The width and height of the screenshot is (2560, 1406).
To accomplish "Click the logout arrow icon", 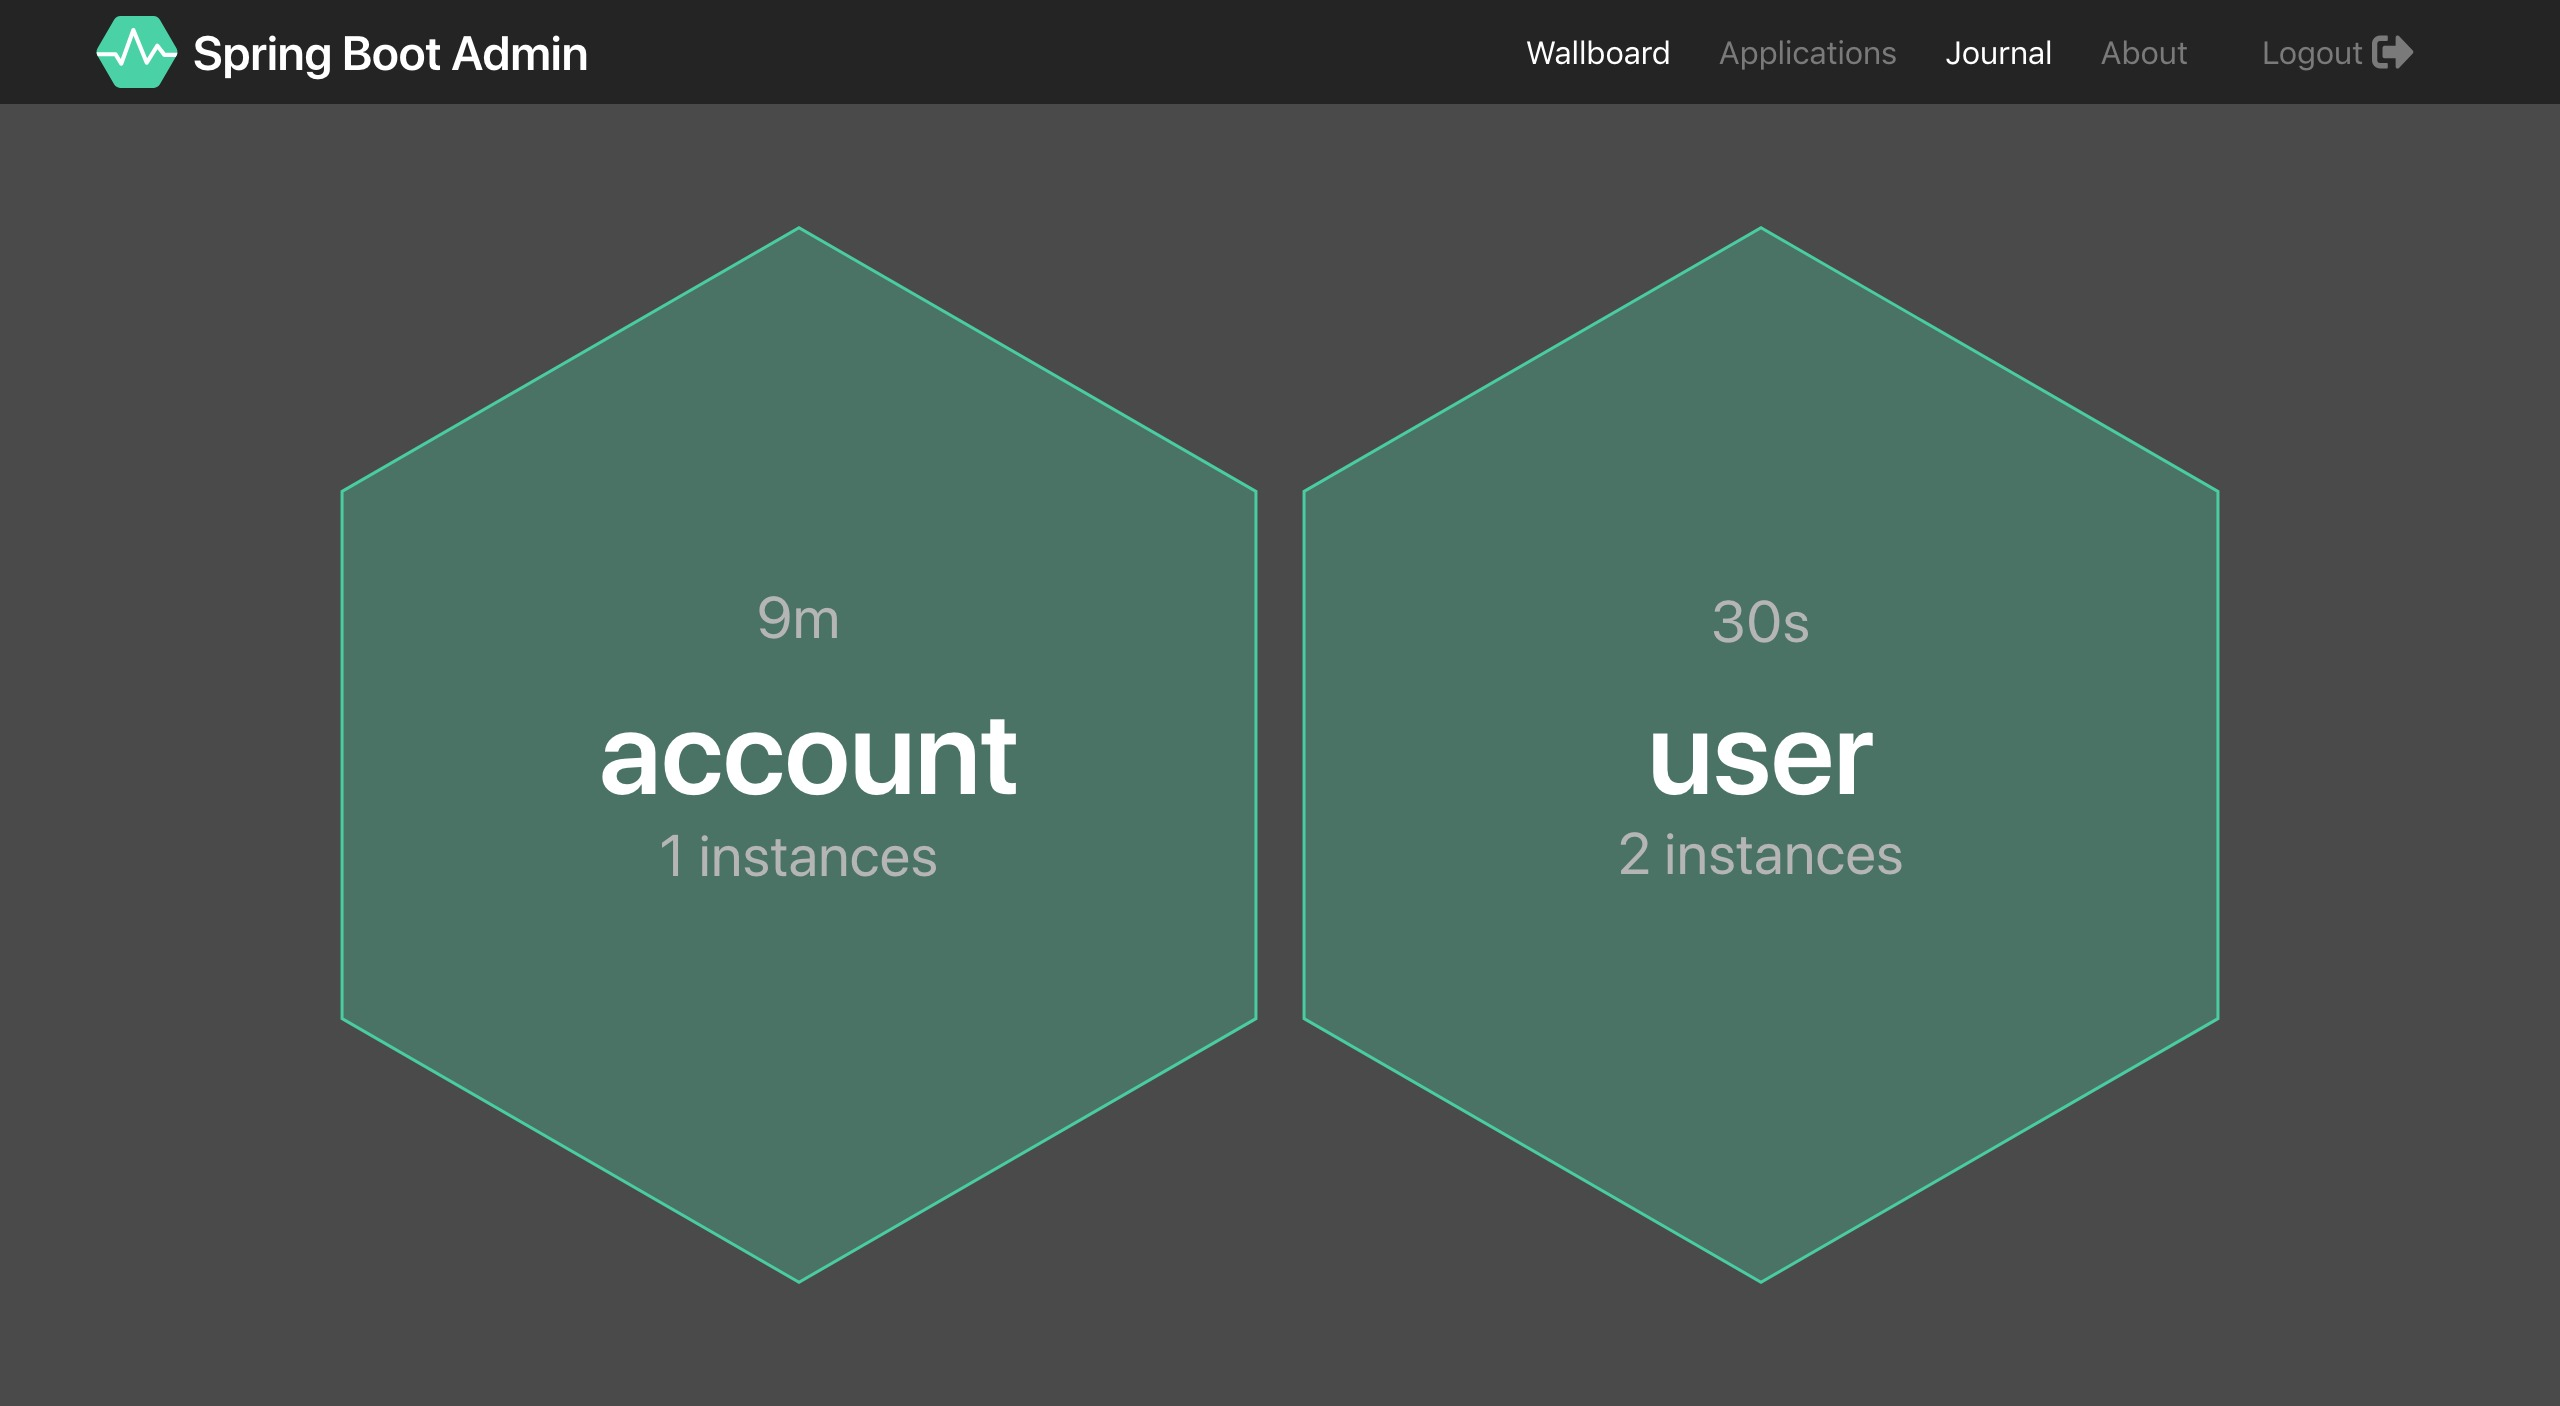I will point(2393,52).
